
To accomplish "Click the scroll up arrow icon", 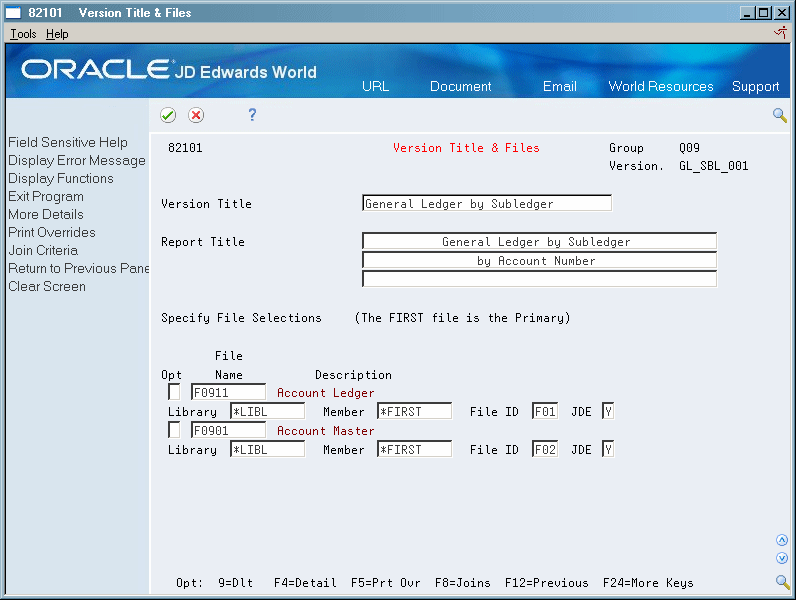I will [x=782, y=540].
